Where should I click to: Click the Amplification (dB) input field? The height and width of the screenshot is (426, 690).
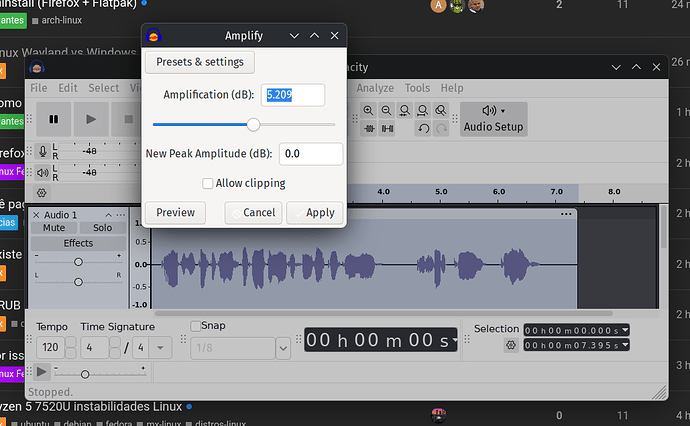[293, 95]
